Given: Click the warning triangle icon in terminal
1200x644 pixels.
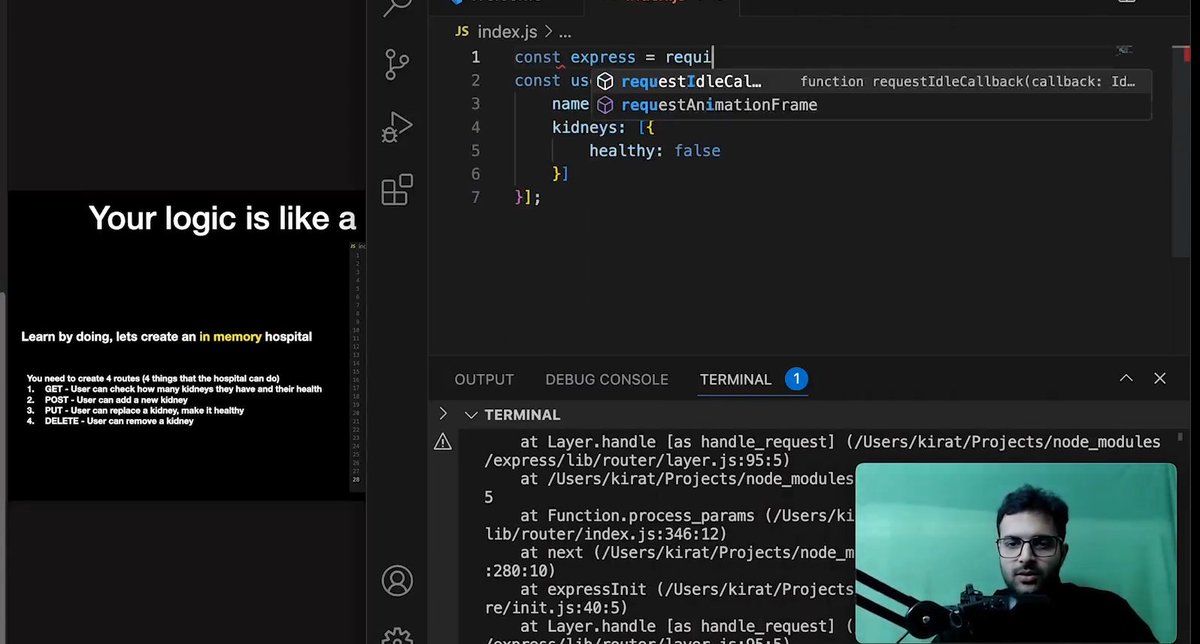Looking at the screenshot, I should pyautogui.click(x=443, y=442).
